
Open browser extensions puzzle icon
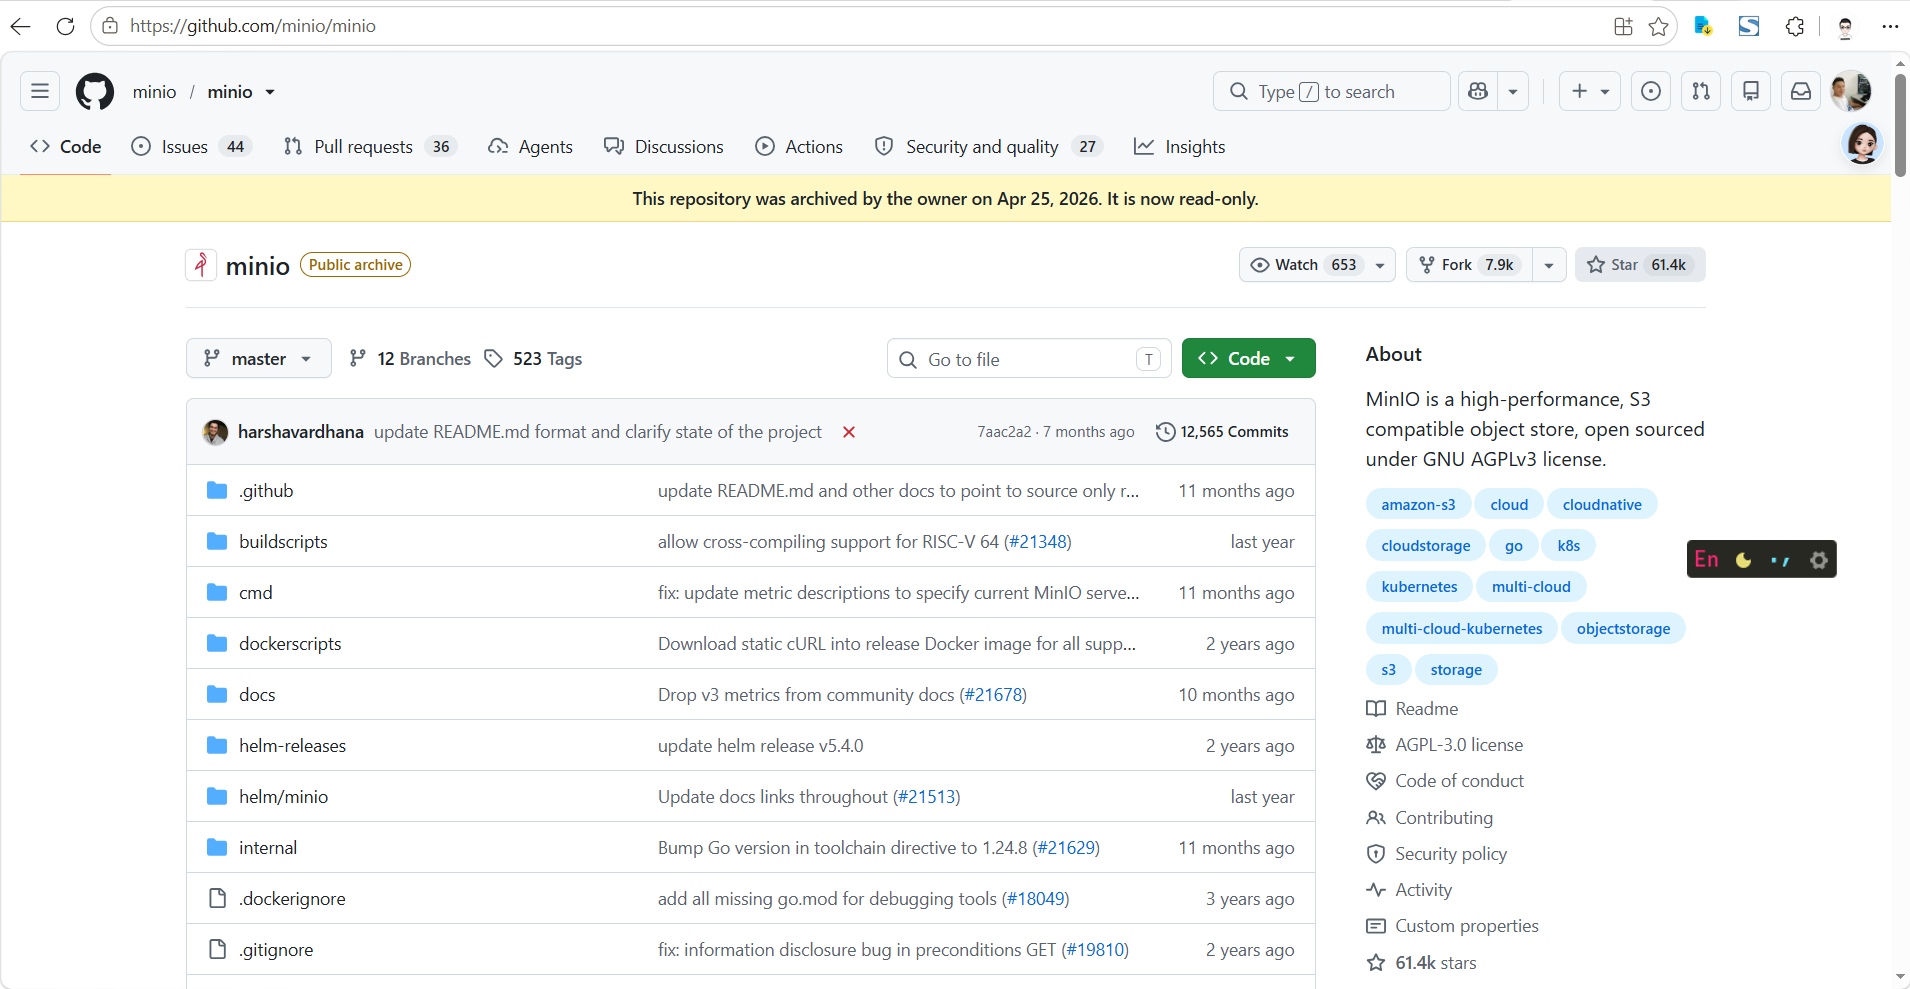click(1795, 26)
